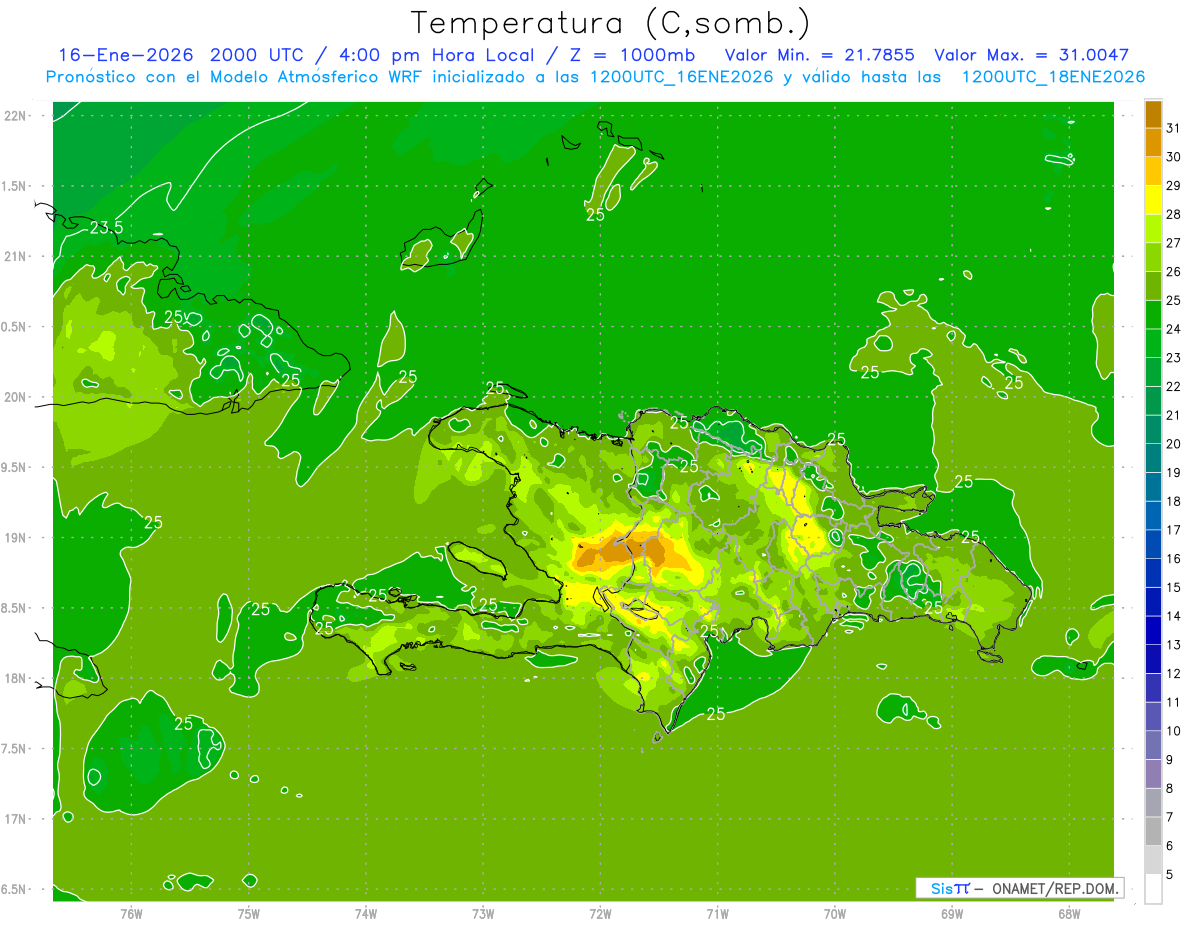Click the '68W' longitude axis label
This screenshot has width=1200, height=927.
pos(1069,914)
